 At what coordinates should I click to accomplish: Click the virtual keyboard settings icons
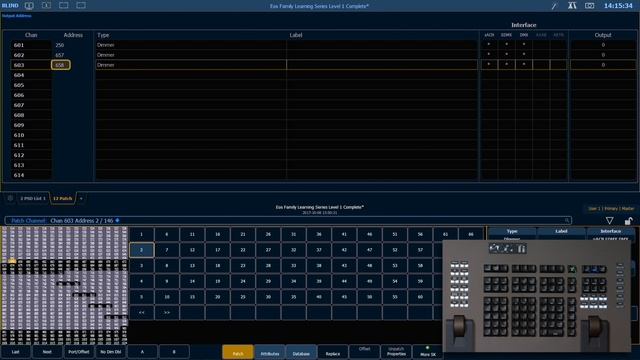(508, 248)
